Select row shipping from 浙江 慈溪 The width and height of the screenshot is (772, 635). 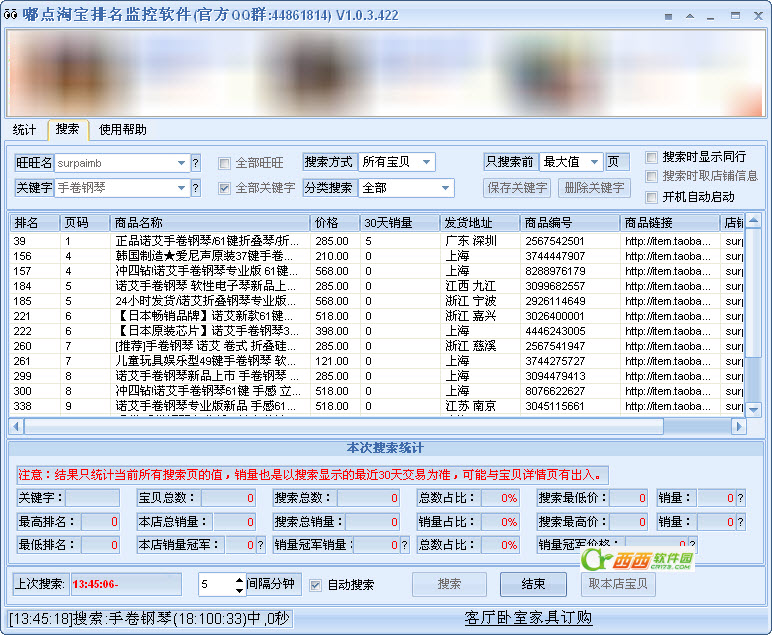(377, 346)
